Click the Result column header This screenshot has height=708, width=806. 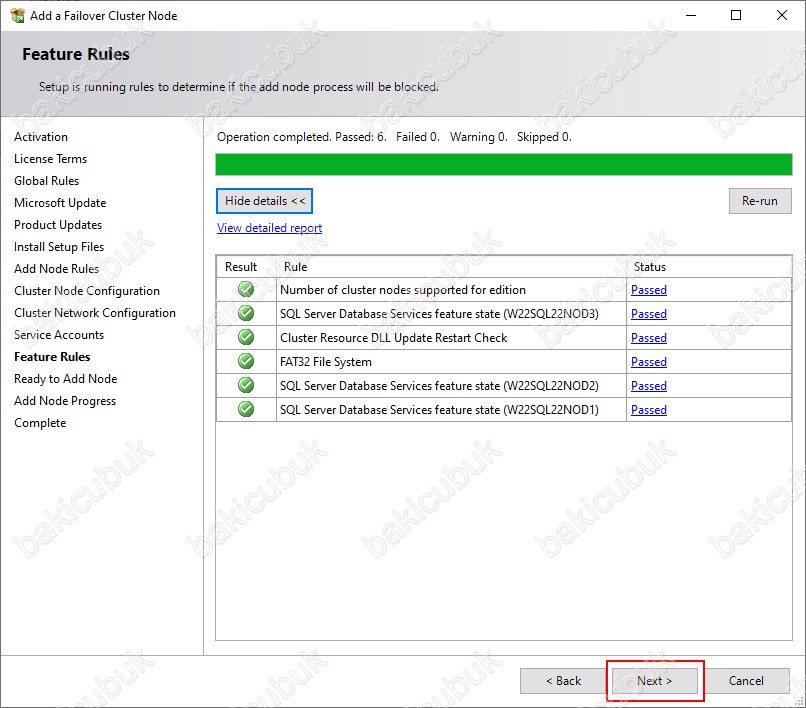click(x=246, y=267)
